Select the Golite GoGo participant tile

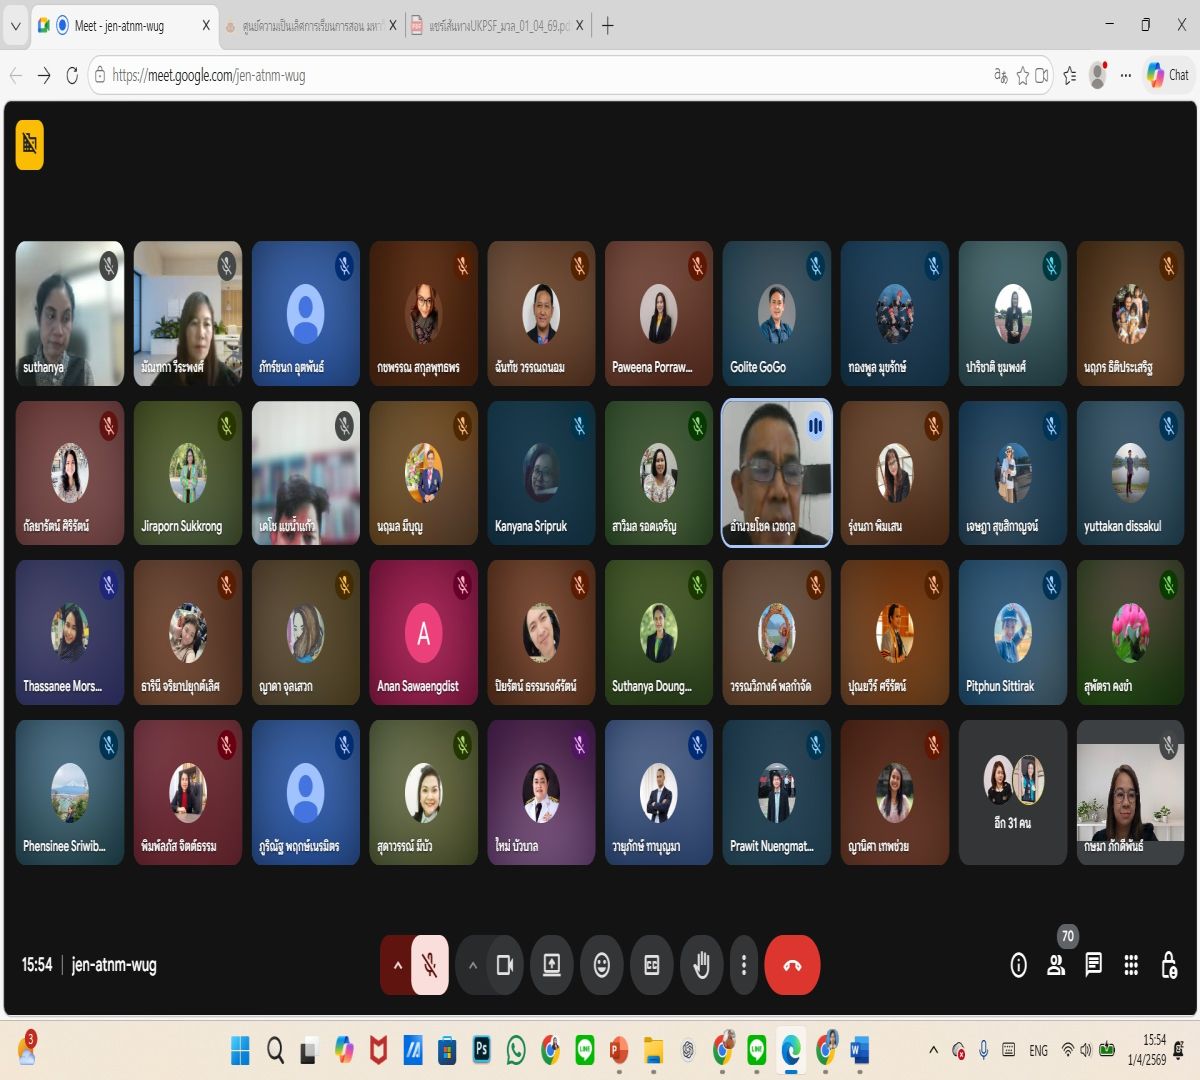click(776, 313)
